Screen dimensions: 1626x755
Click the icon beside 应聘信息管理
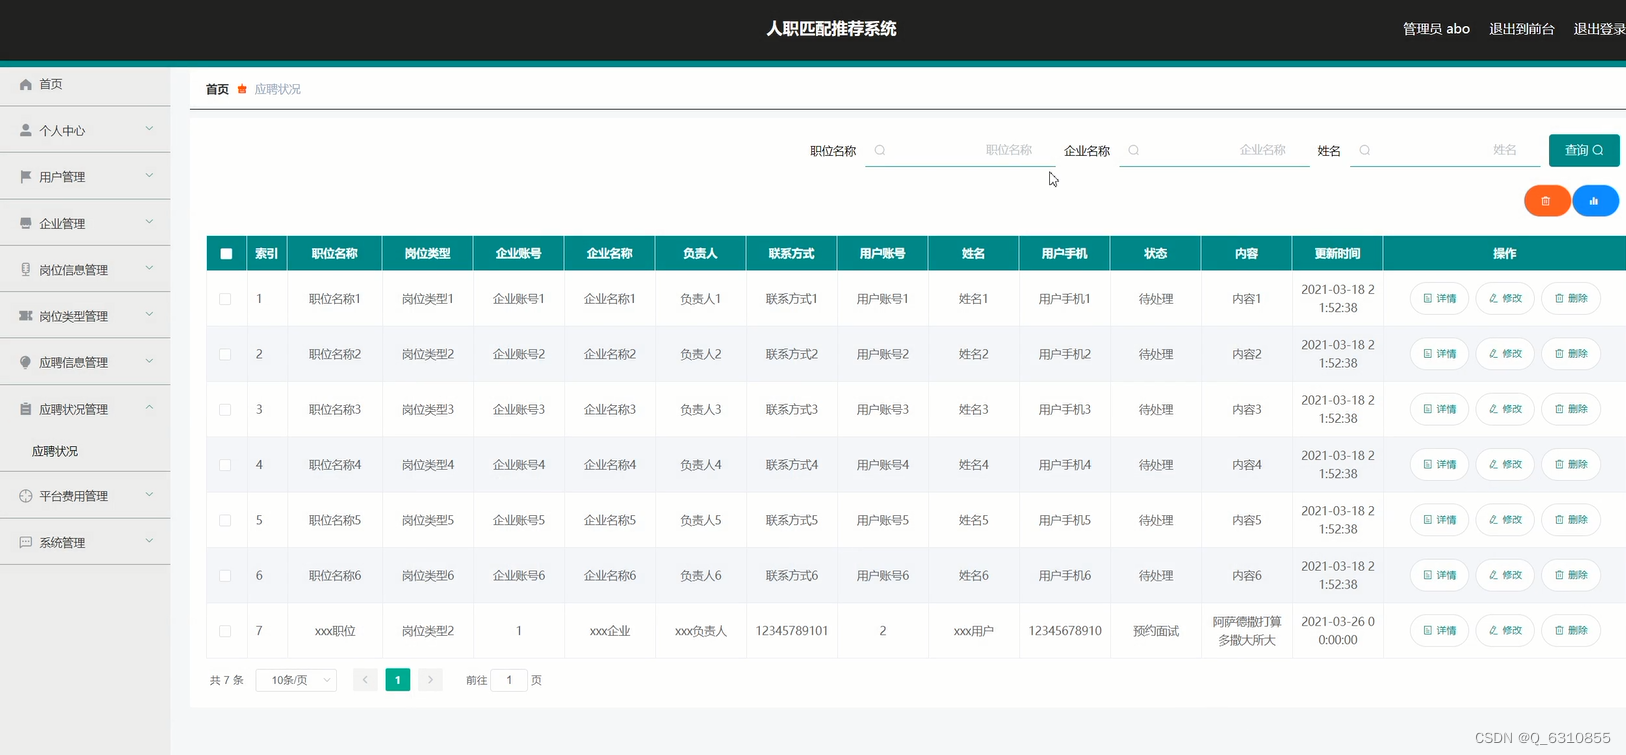26,362
